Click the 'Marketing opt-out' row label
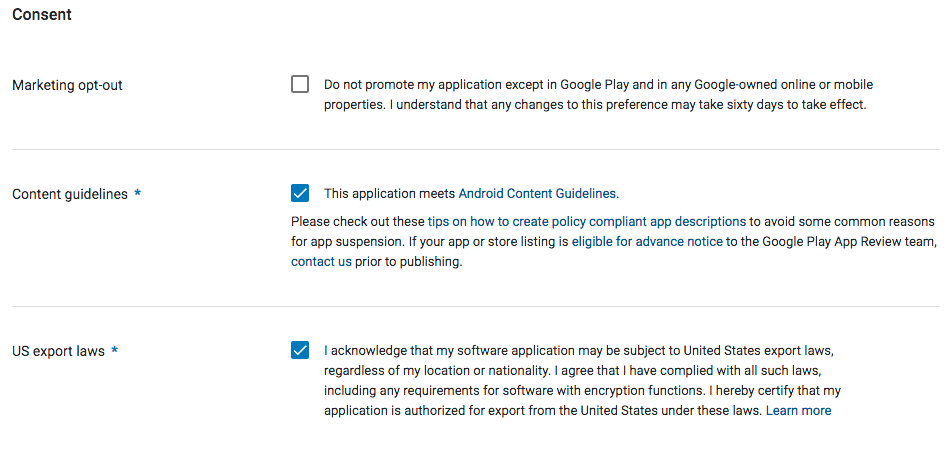The height and width of the screenshot is (467, 949). point(67,86)
